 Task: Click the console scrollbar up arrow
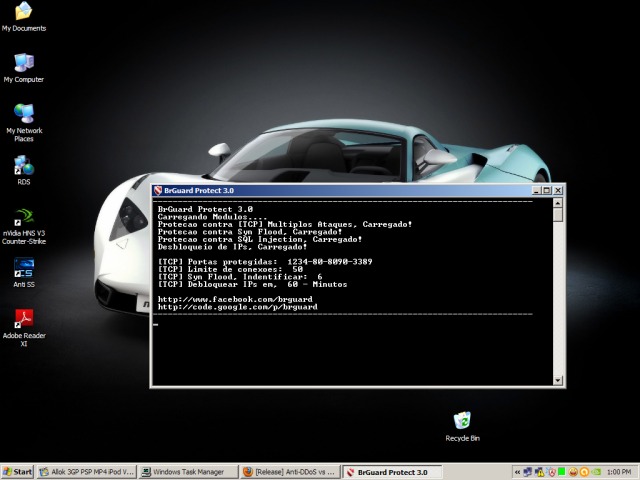558,203
